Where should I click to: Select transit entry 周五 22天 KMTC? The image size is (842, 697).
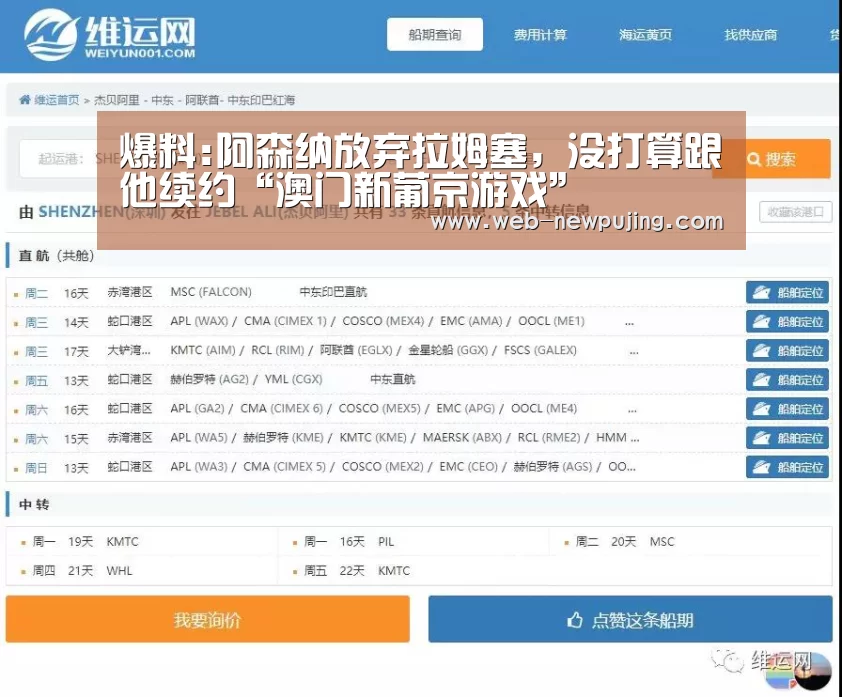click(357, 570)
